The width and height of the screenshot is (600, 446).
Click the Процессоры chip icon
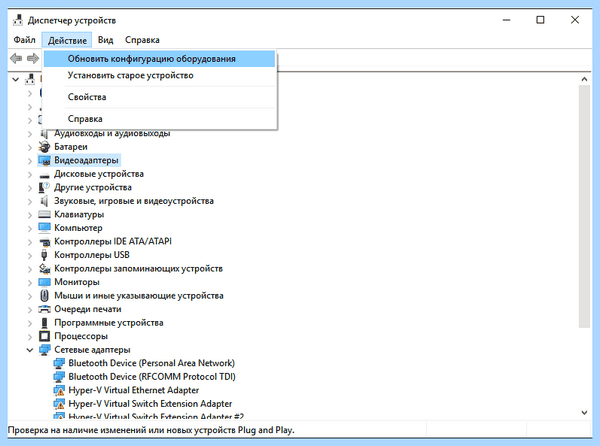(x=44, y=336)
